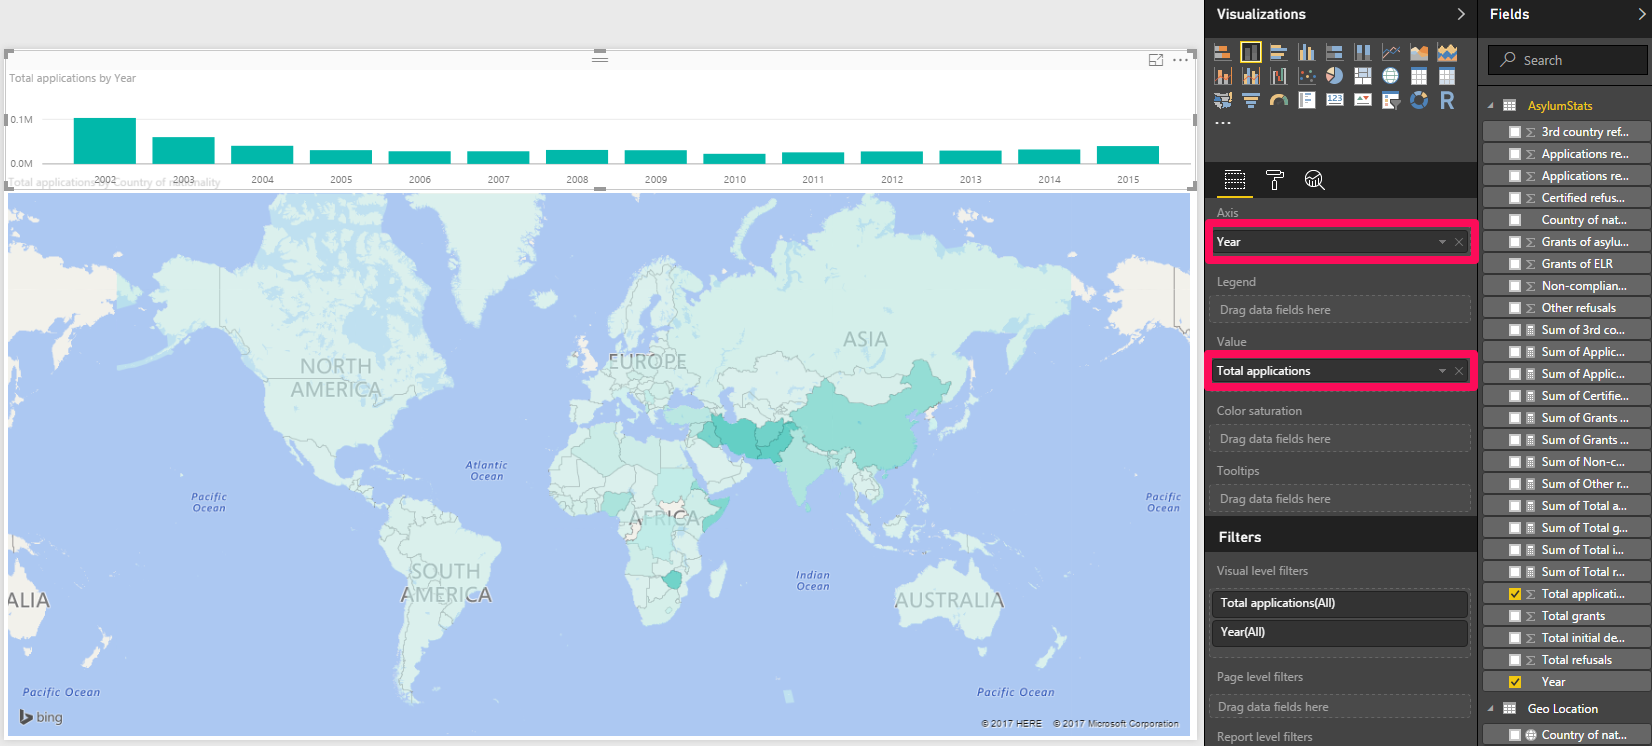The height and width of the screenshot is (746, 1652).
Task: Click the 2002 bar in the chart
Action: point(105,141)
